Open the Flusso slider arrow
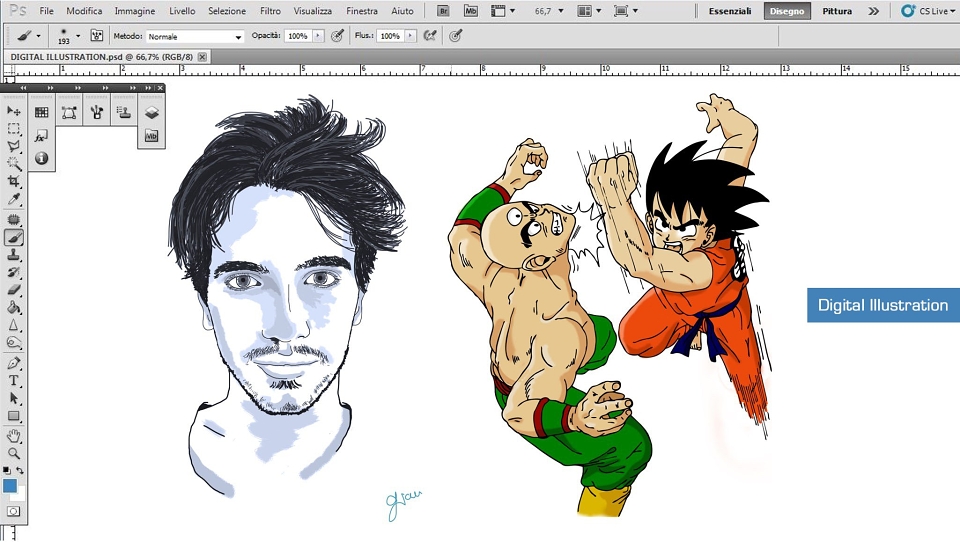 410,36
